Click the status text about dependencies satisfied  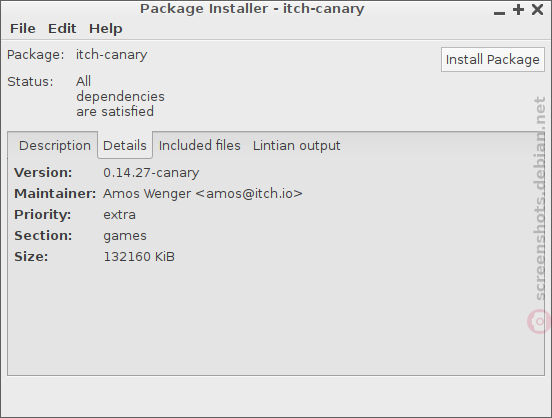click(x=120, y=96)
